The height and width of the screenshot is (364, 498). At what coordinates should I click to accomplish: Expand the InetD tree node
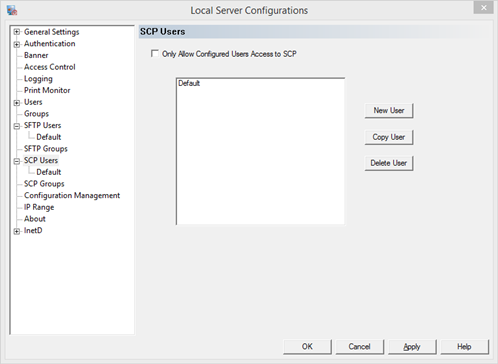[x=17, y=231]
